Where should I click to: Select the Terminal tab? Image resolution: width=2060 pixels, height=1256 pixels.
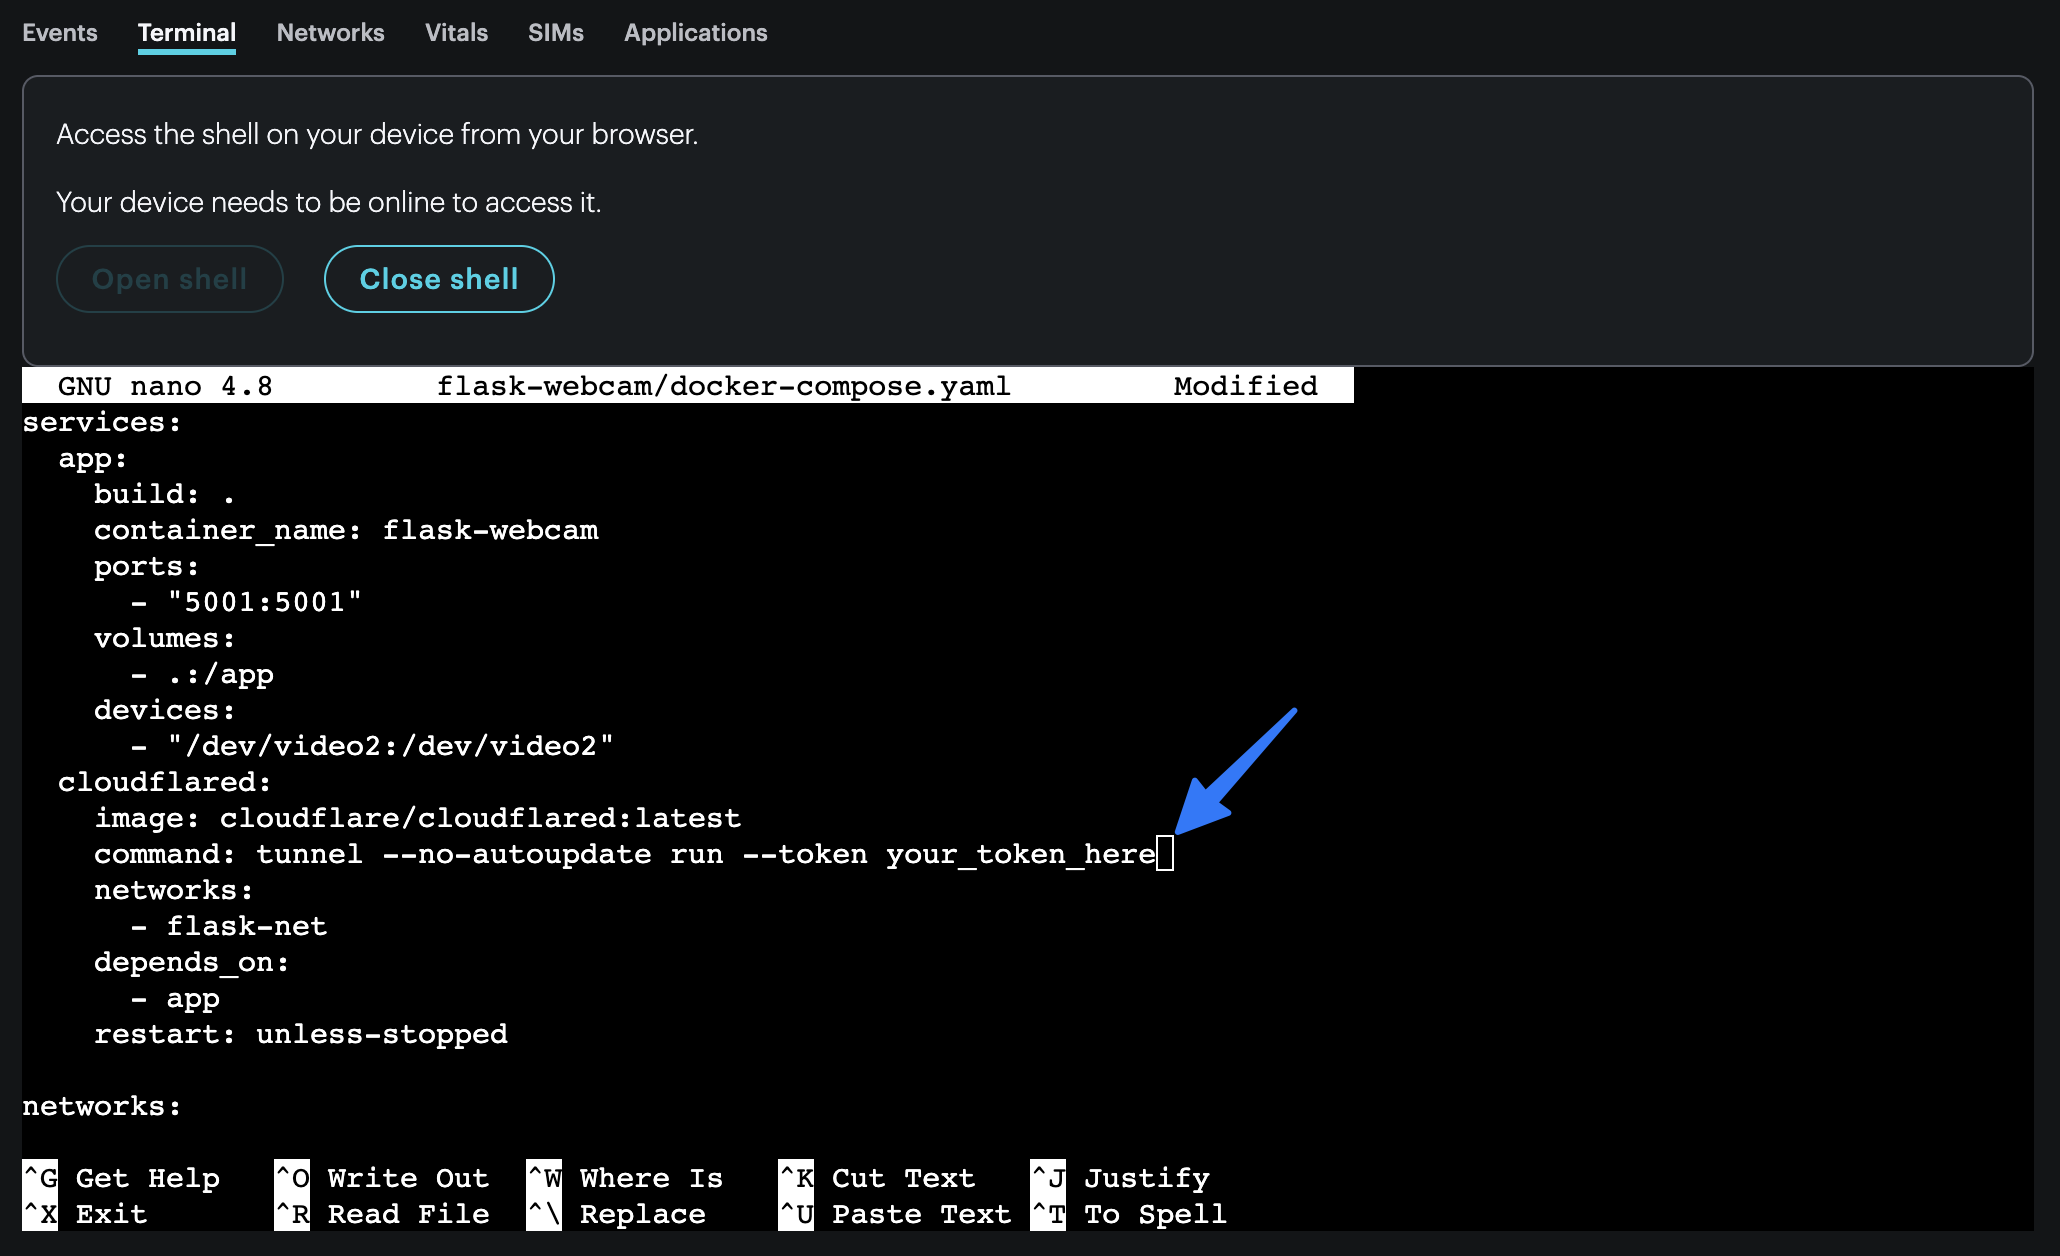tap(187, 33)
